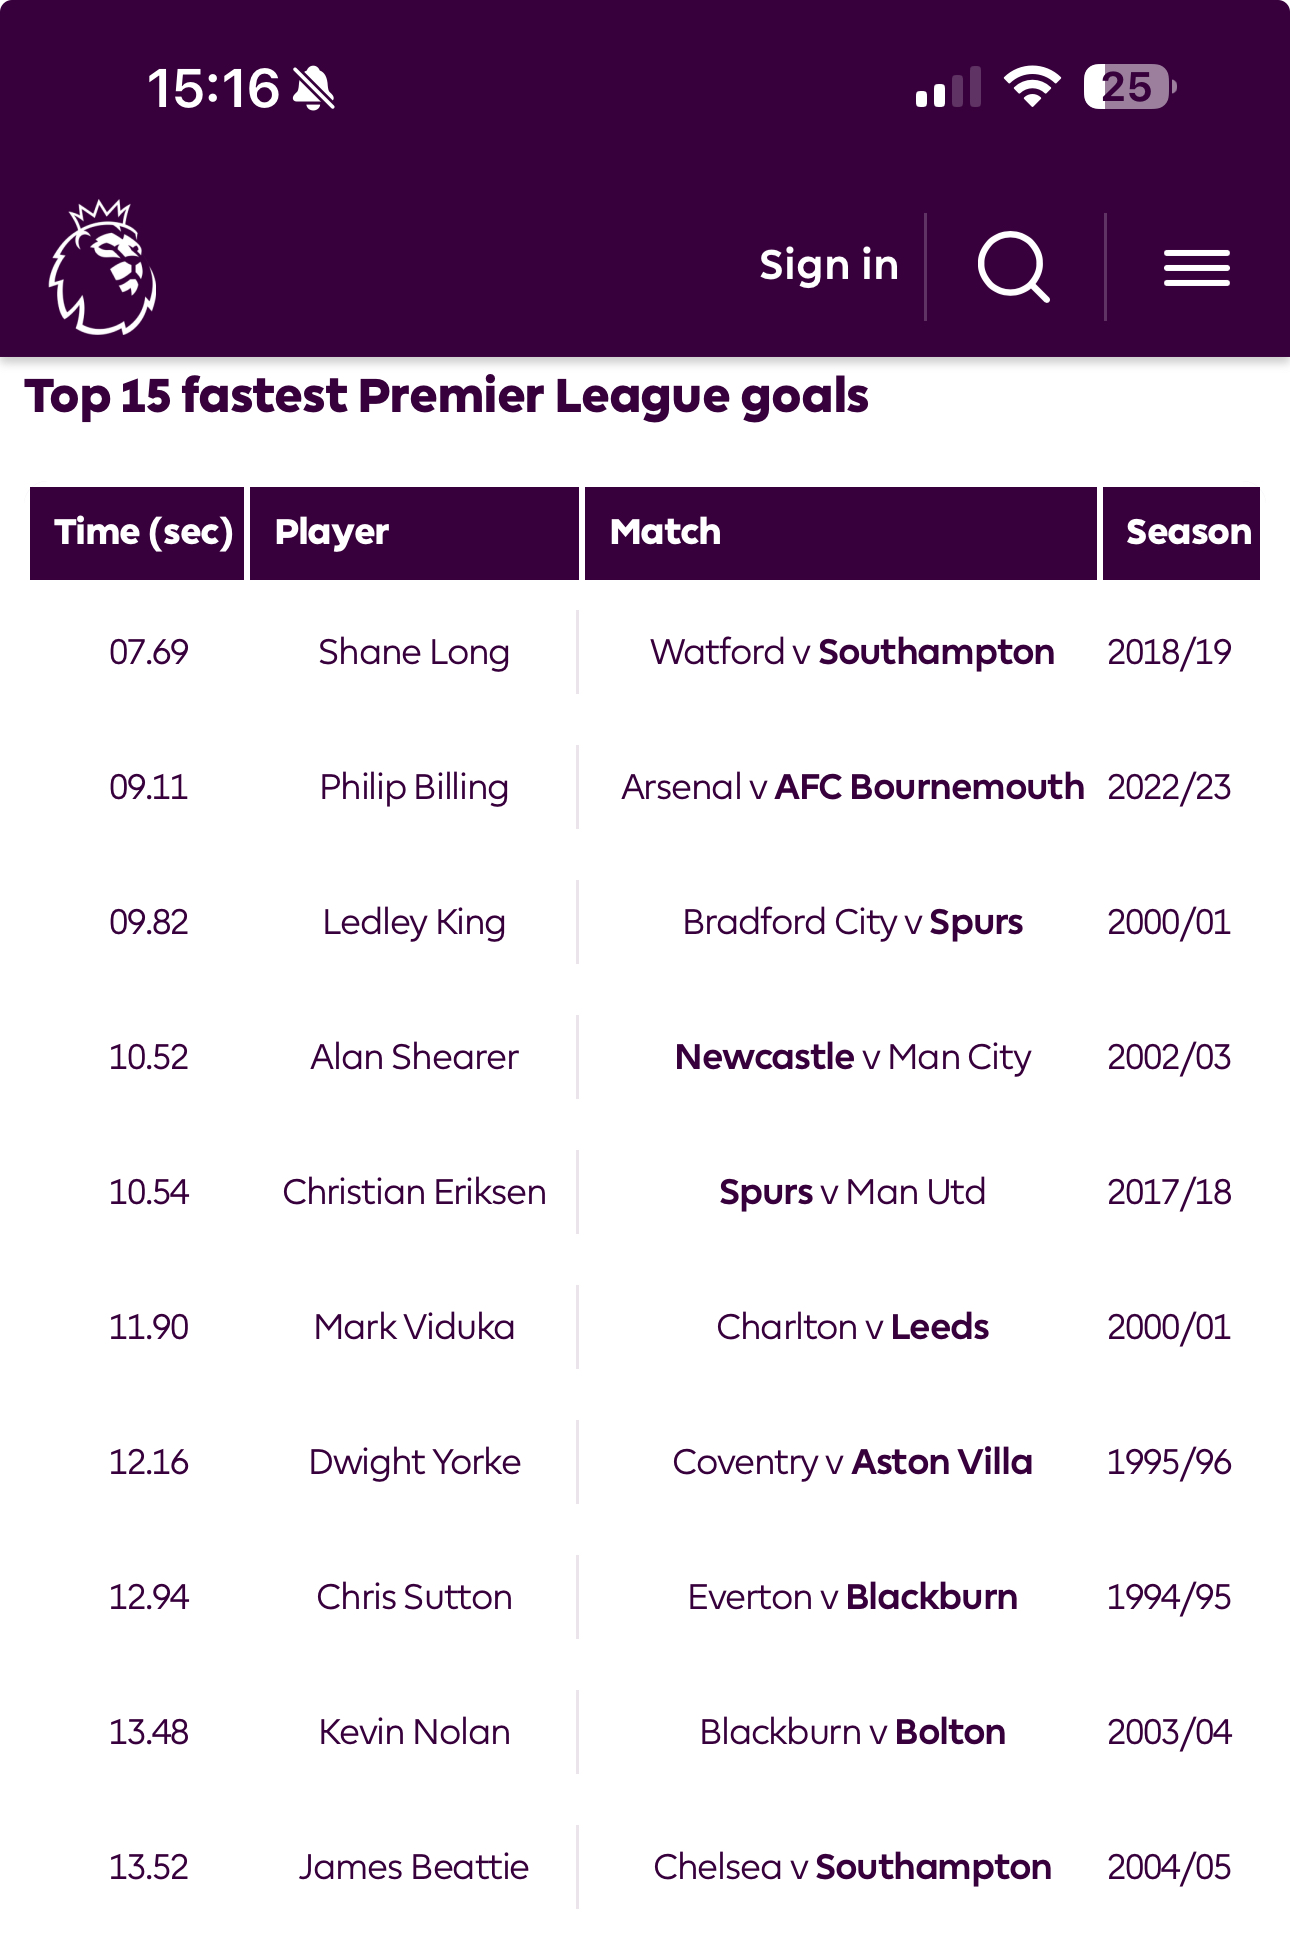Tap the battery indicator showing 25
The image size is (1290, 1954).
click(x=1129, y=87)
